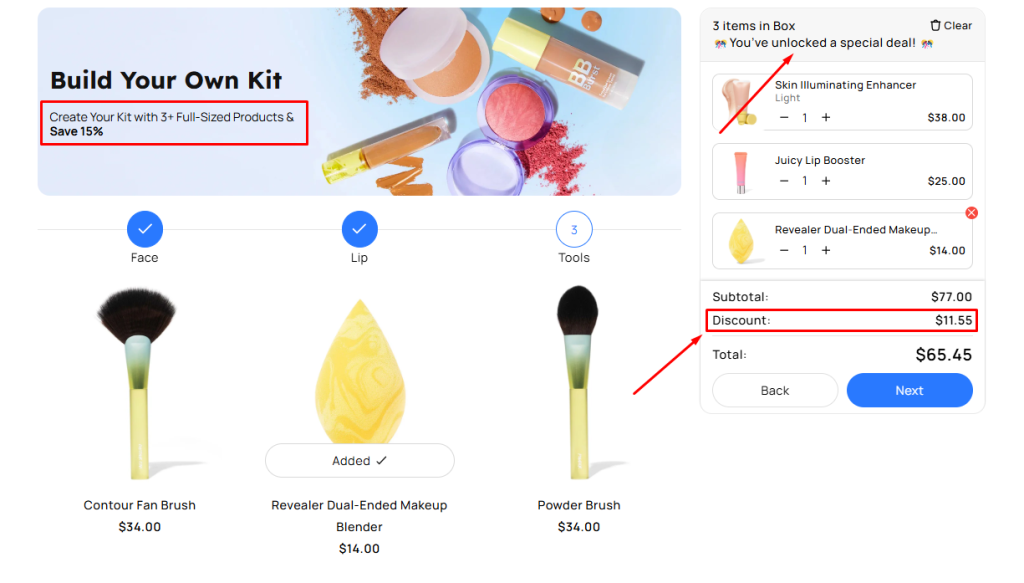
Task: Decrease Skin Illuminating Enhancer quantity
Action: pos(784,118)
